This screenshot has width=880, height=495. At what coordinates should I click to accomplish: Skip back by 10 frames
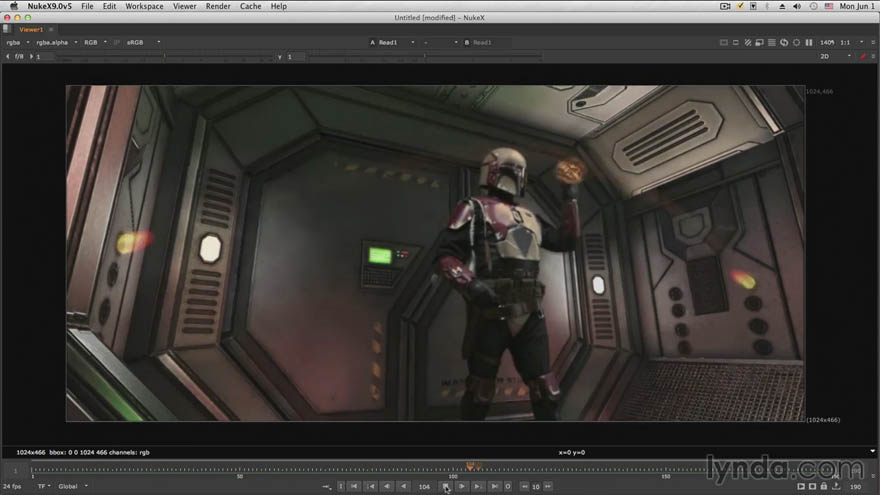point(524,486)
